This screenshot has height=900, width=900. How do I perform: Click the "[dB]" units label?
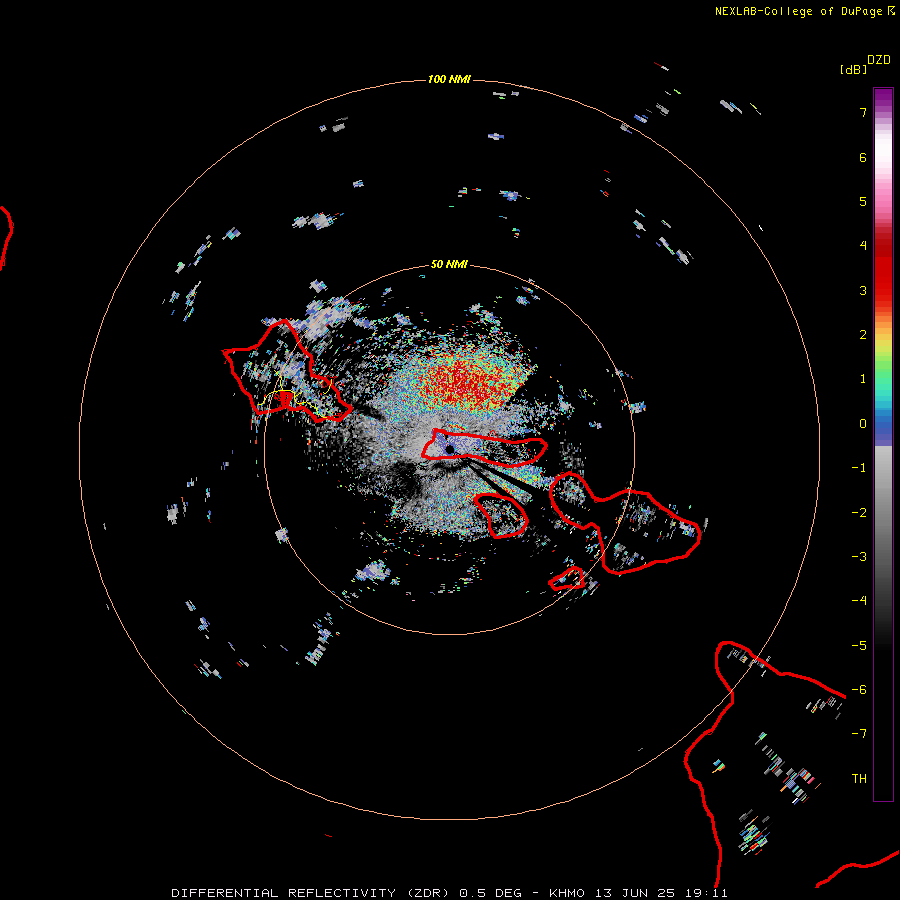[x=853, y=69]
